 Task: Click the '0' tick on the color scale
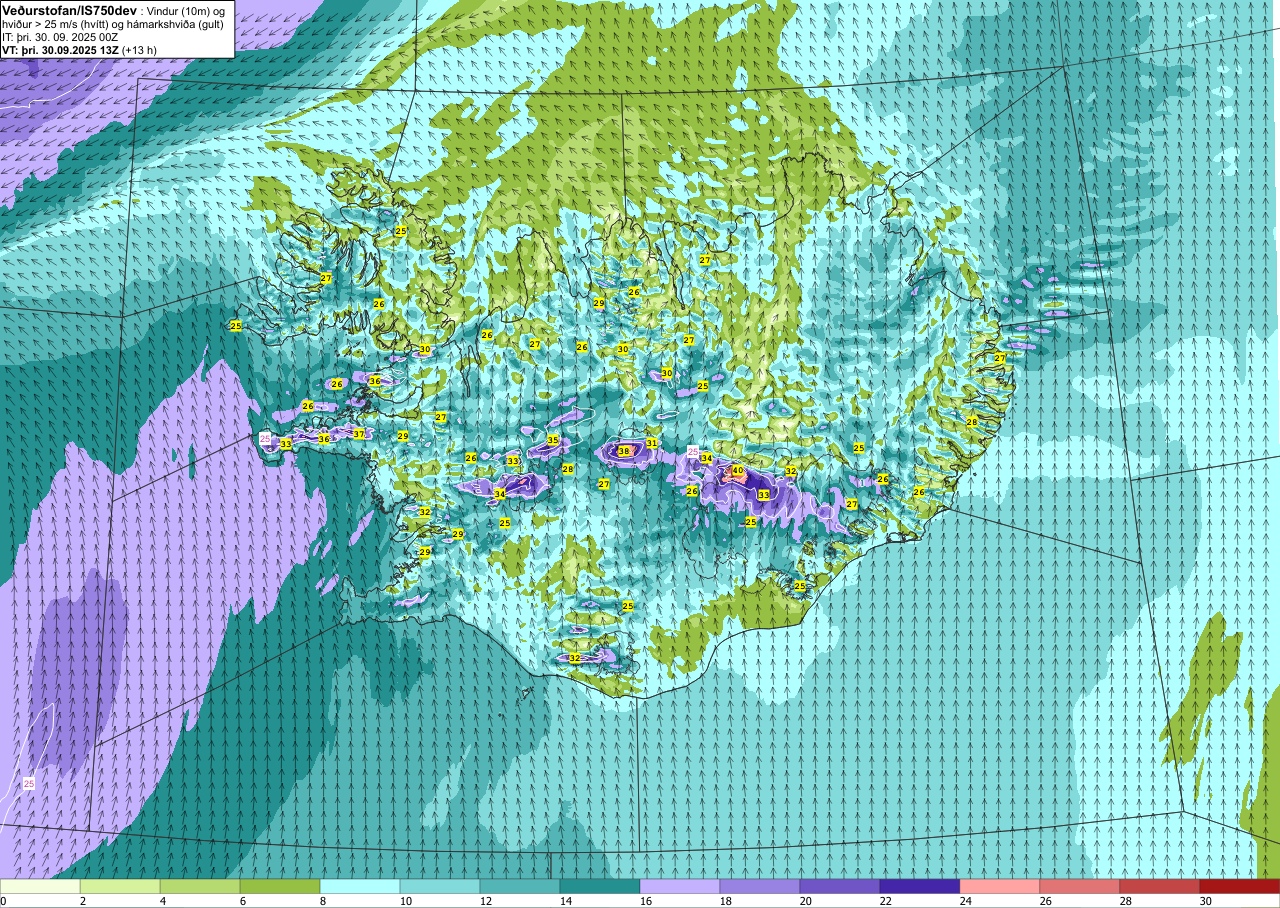[3, 901]
